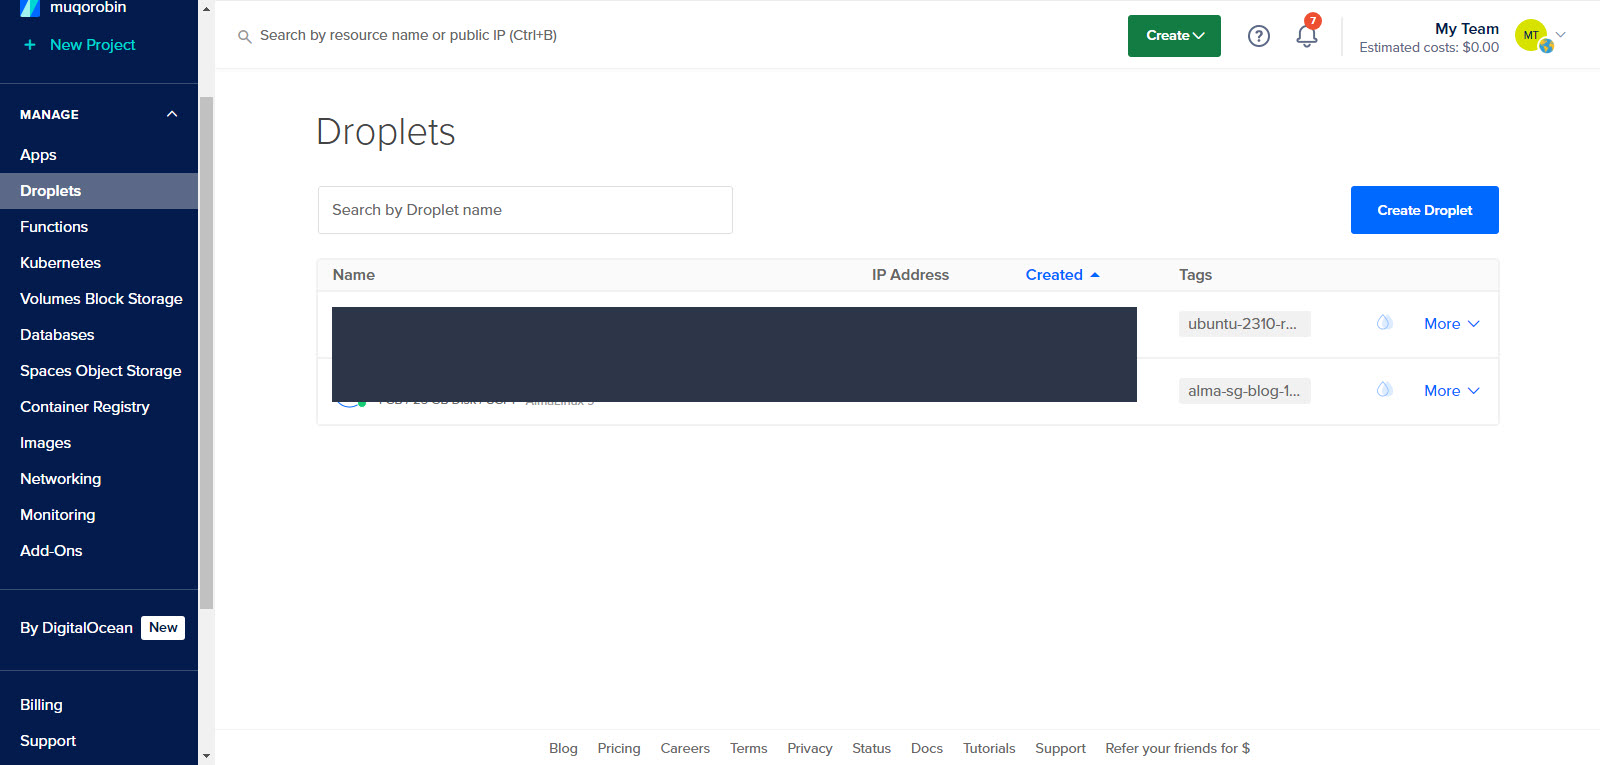Open the Blog footer link
The height and width of the screenshot is (765, 1600).
(563, 748)
